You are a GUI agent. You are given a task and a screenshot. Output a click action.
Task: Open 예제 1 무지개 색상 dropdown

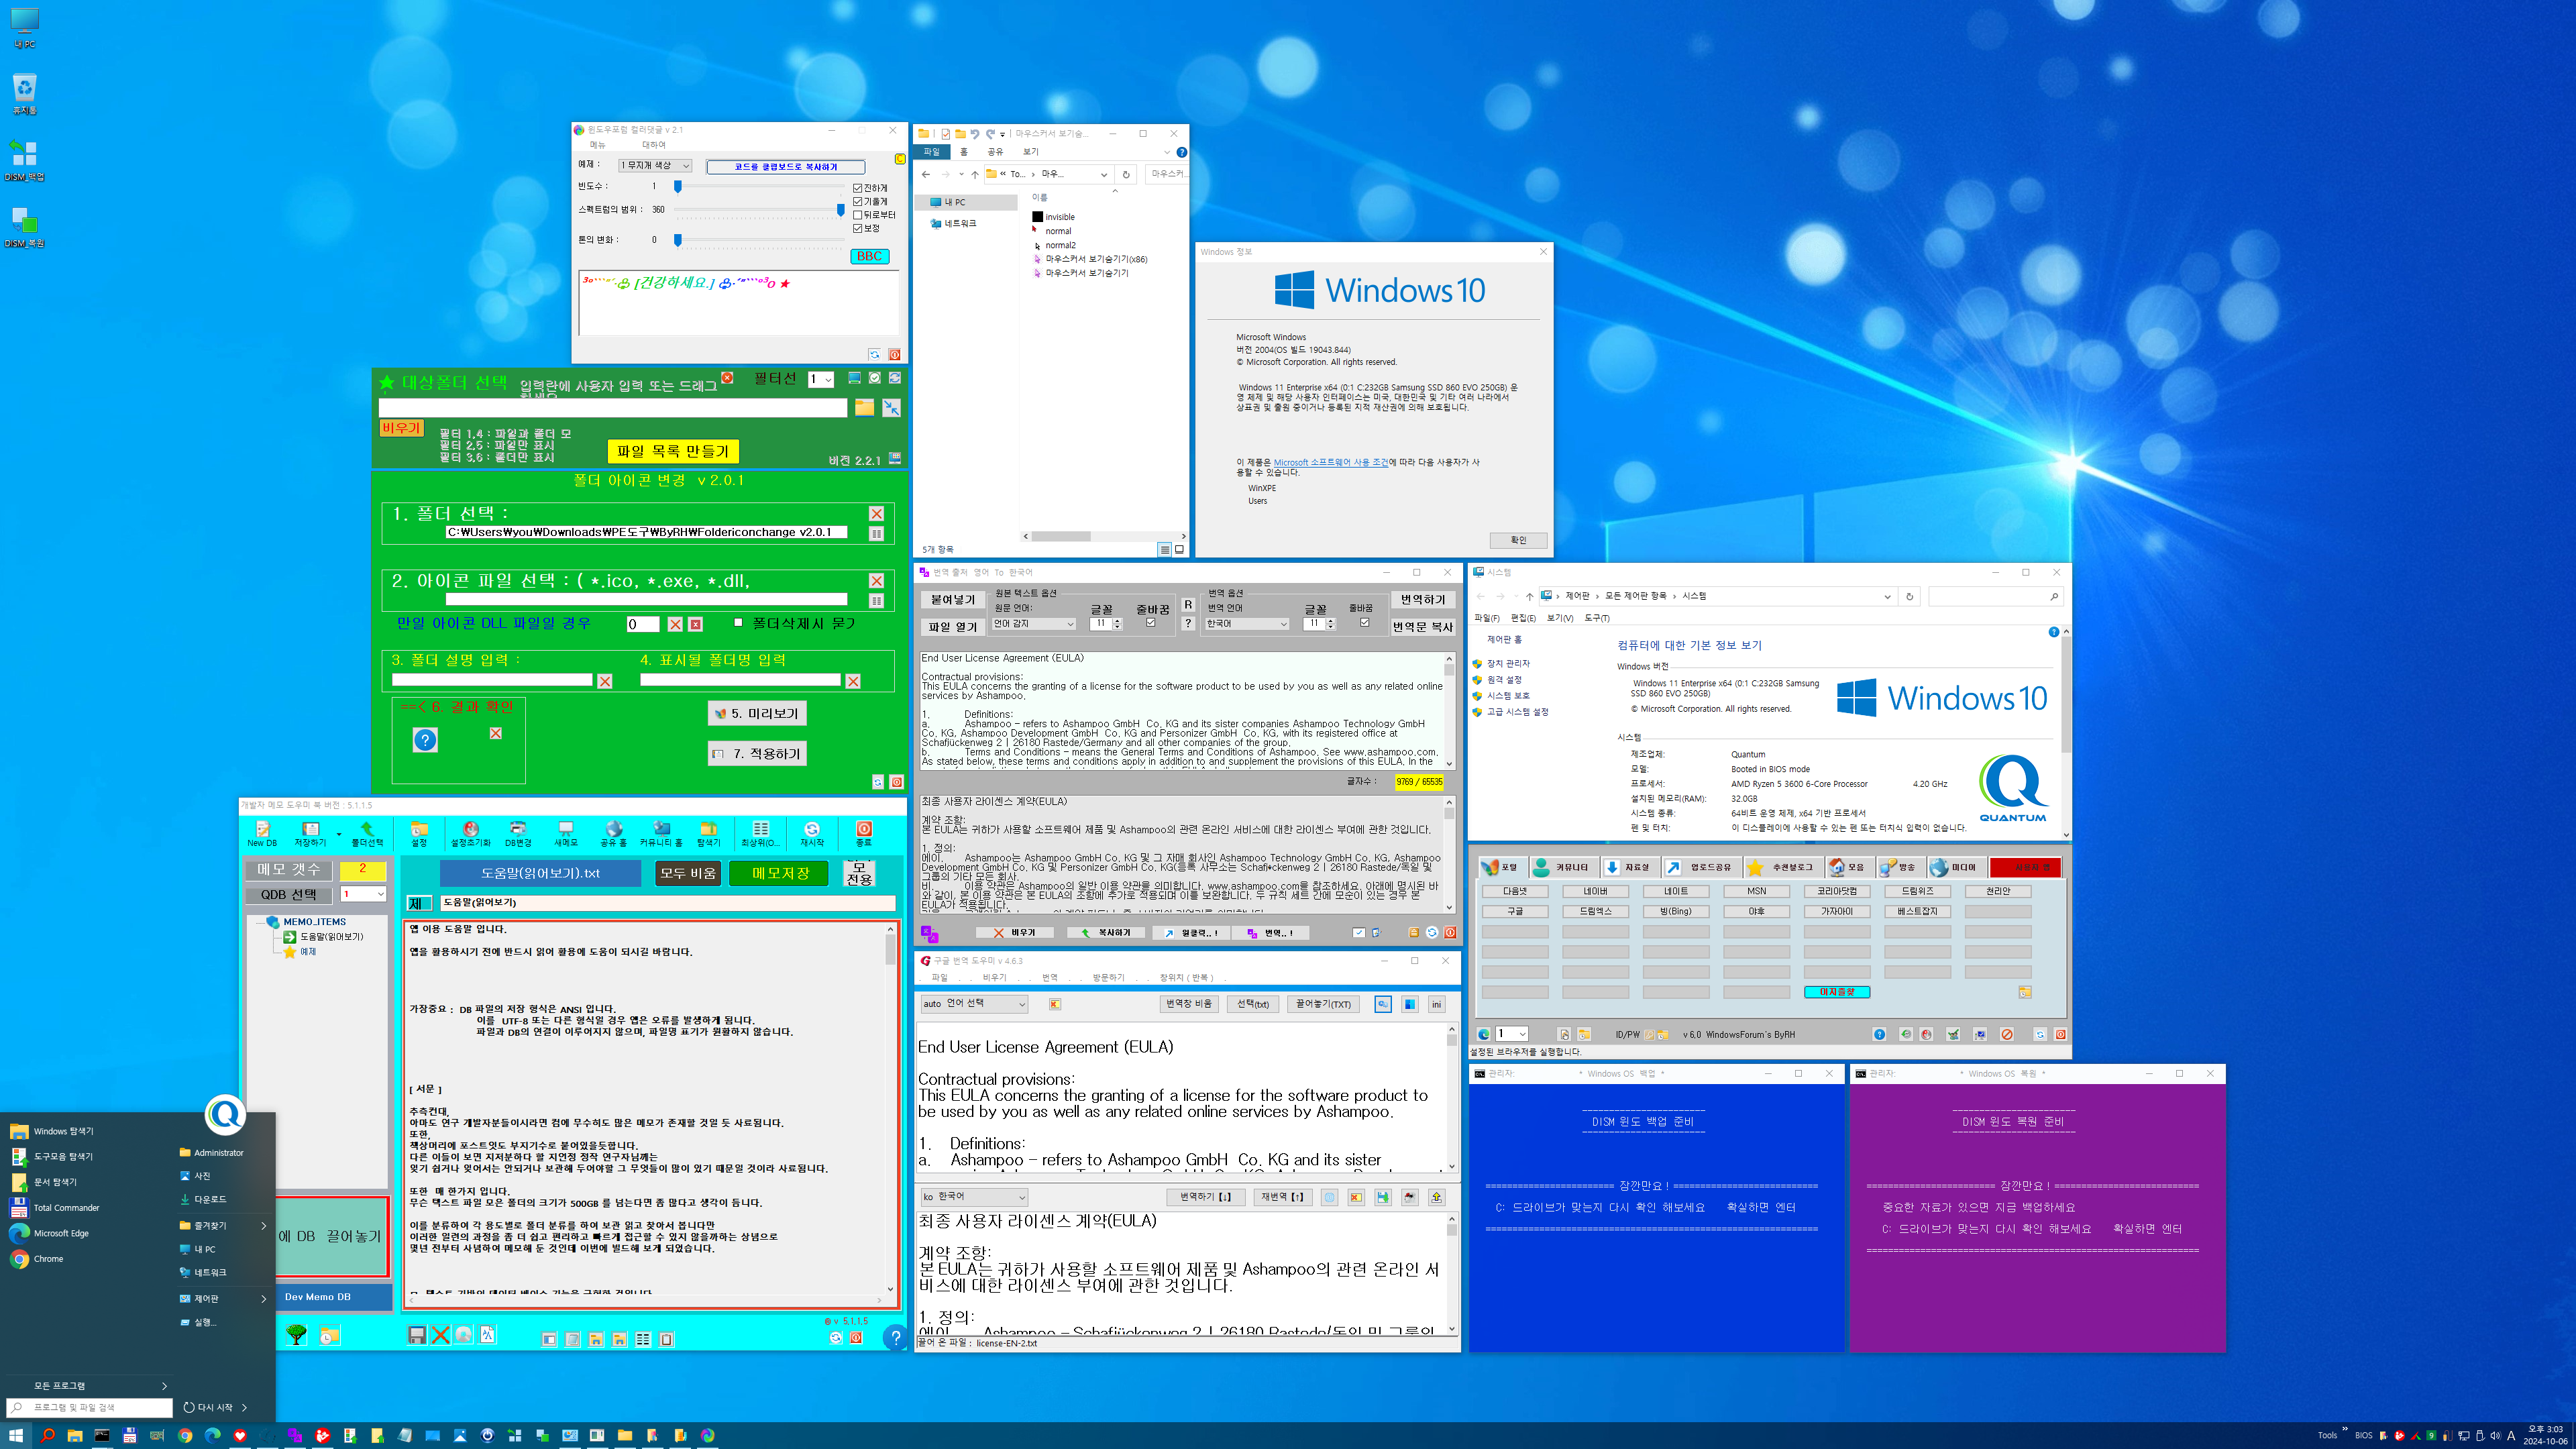tap(654, 165)
